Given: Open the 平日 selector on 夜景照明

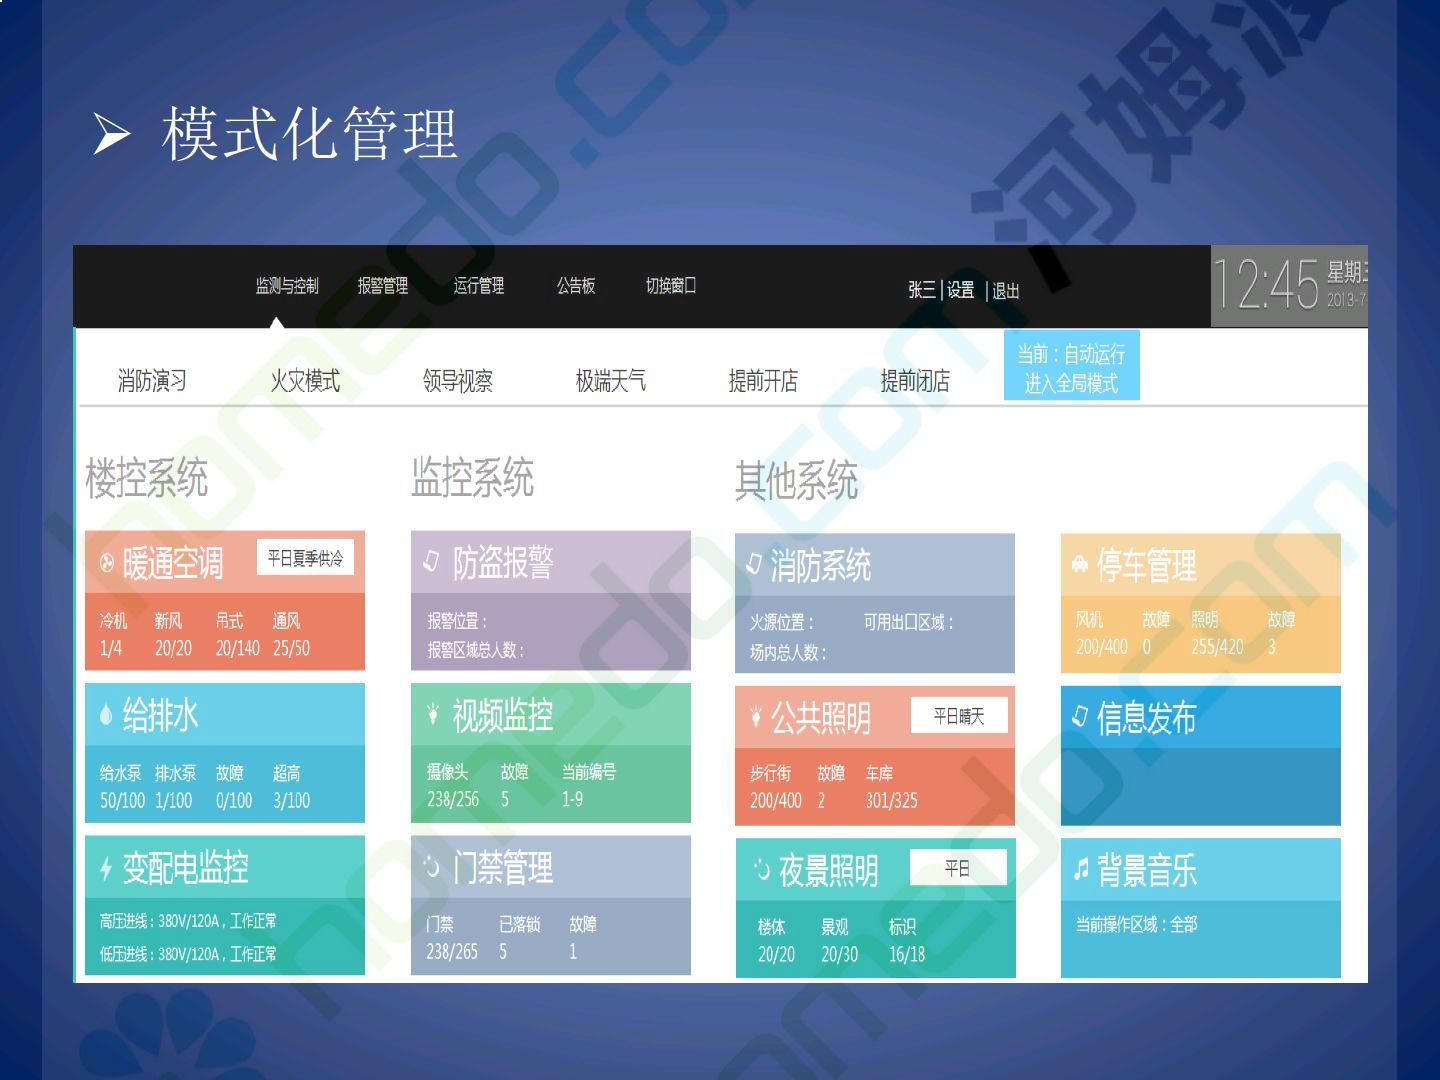Looking at the screenshot, I should pos(957,868).
